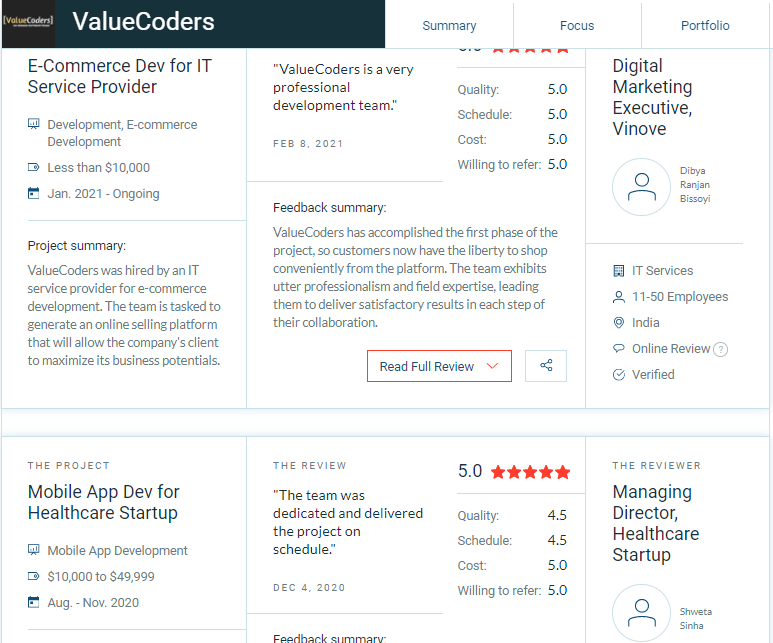Expand review using the red chevron arrow
The height and width of the screenshot is (643, 773).
click(x=492, y=366)
